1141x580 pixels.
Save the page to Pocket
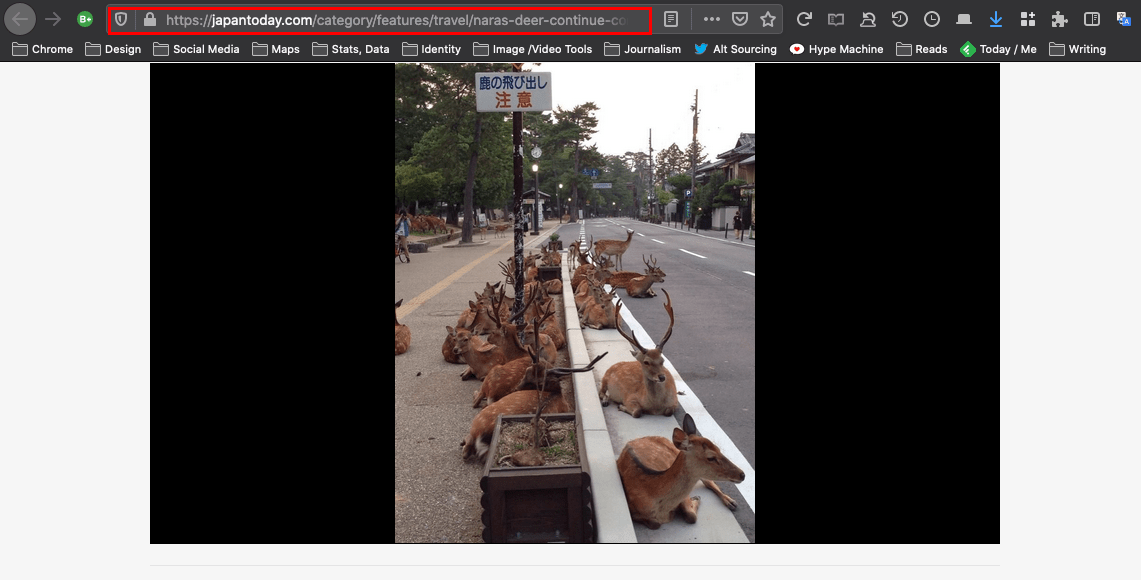click(740, 19)
